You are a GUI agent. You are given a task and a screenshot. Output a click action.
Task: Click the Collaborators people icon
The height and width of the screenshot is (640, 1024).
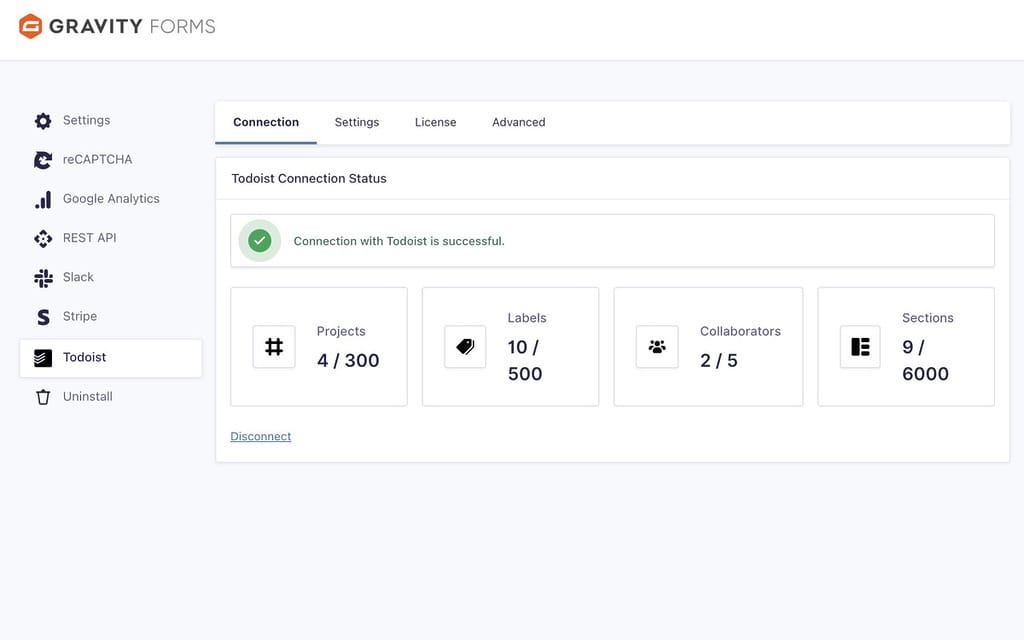(656, 346)
